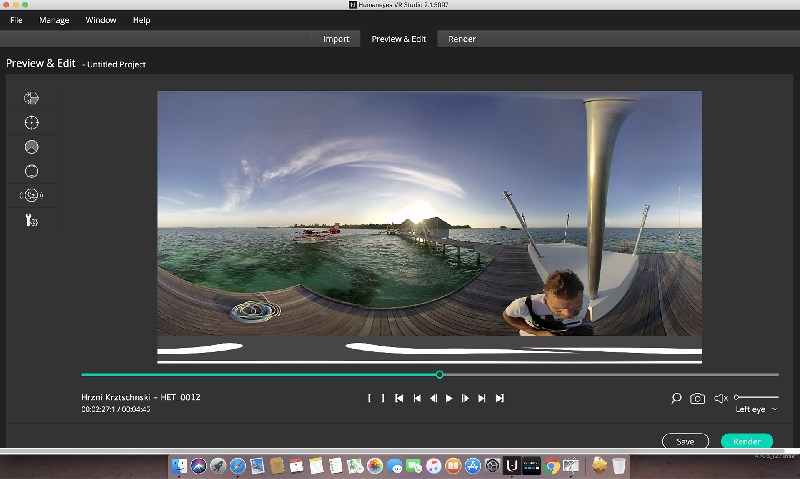Jump to the end of the clip
This screenshot has width=800, height=479.
[x=500, y=398]
